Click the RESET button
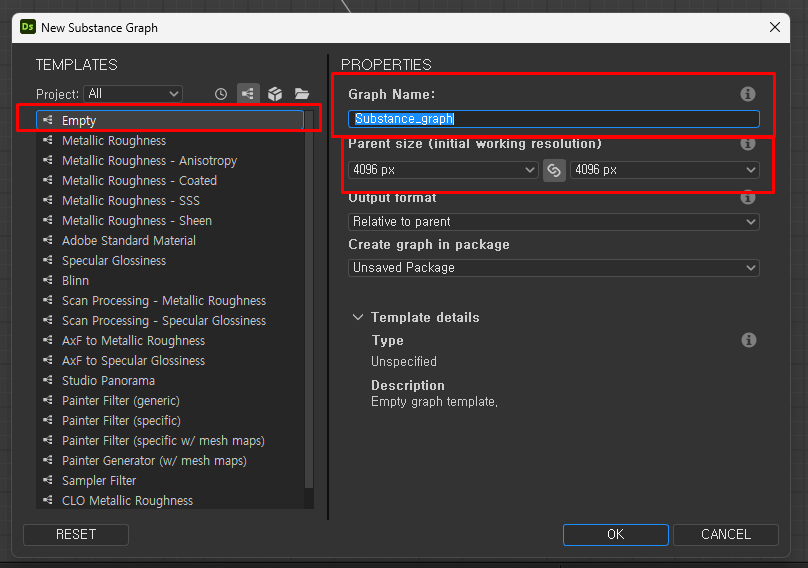Image resolution: width=808 pixels, height=568 pixels. point(76,534)
